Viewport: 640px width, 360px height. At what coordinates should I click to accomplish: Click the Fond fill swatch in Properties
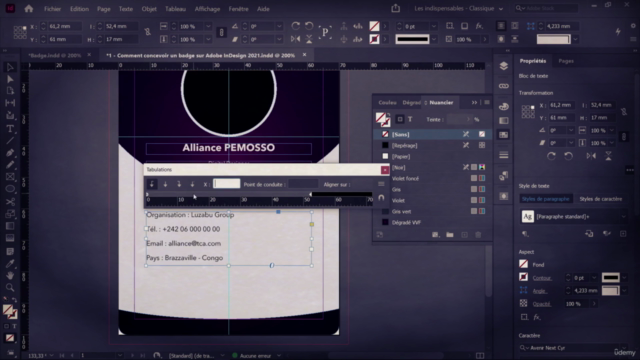coord(523,264)
